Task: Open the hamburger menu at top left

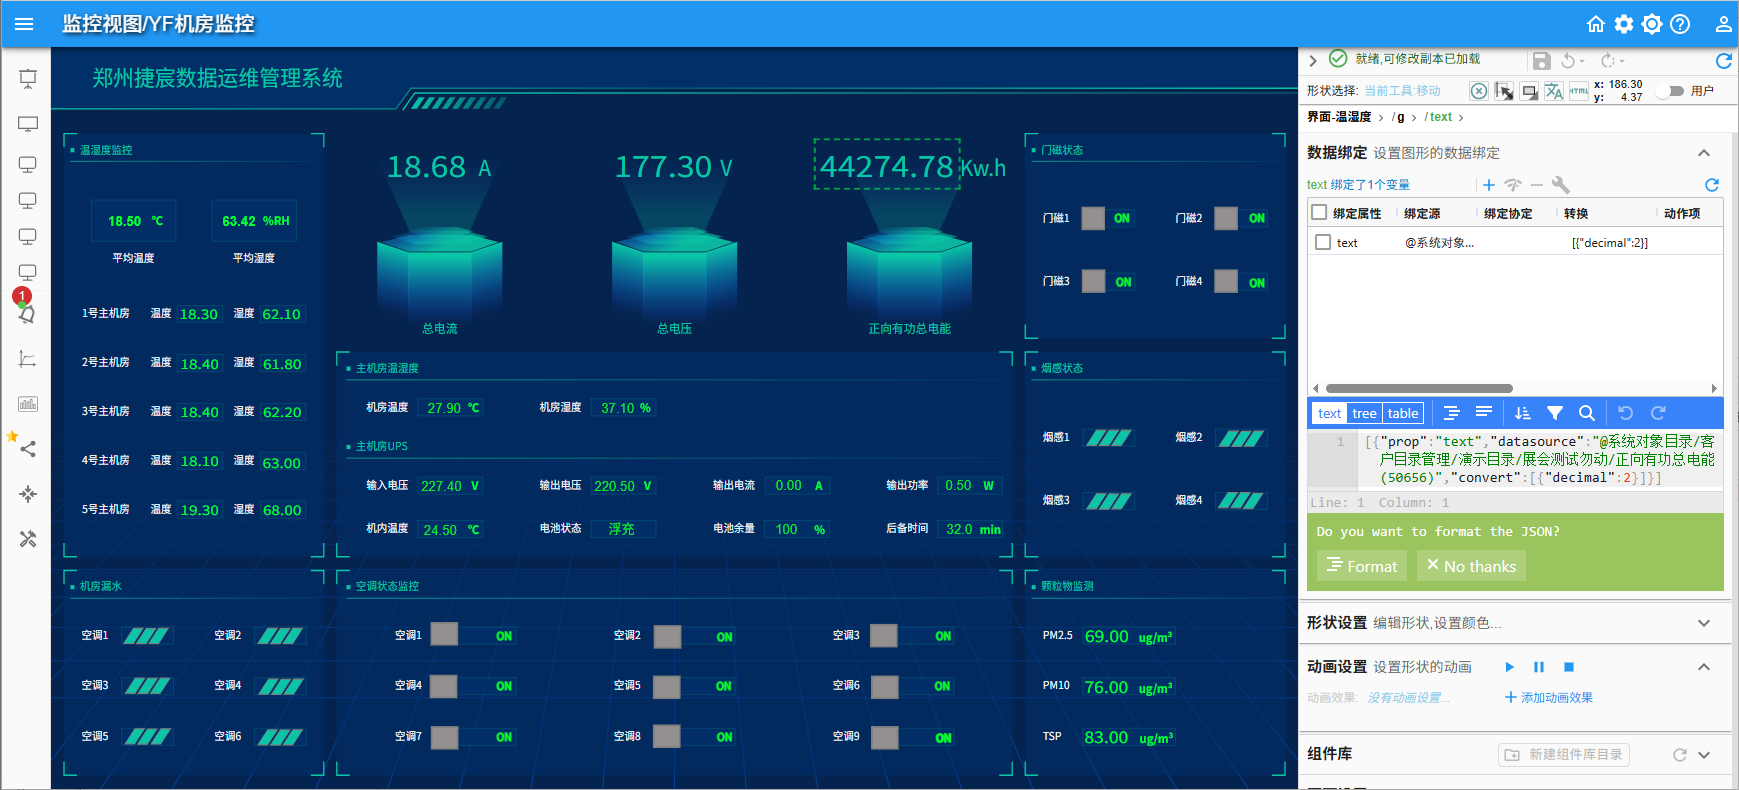Action: pos(24,24)
